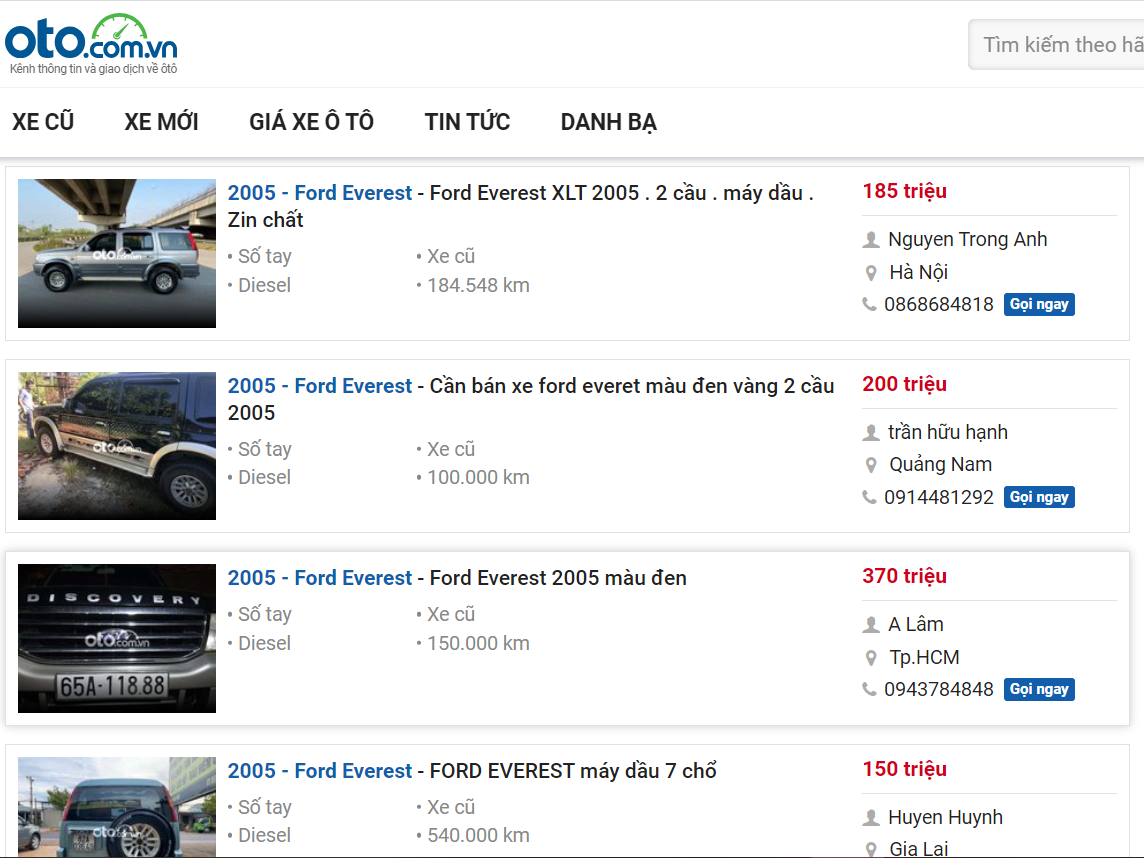Click the 184.548 km mileage
The width and height of the screenshot is (1144, 858).
click(x=479, y=285)
